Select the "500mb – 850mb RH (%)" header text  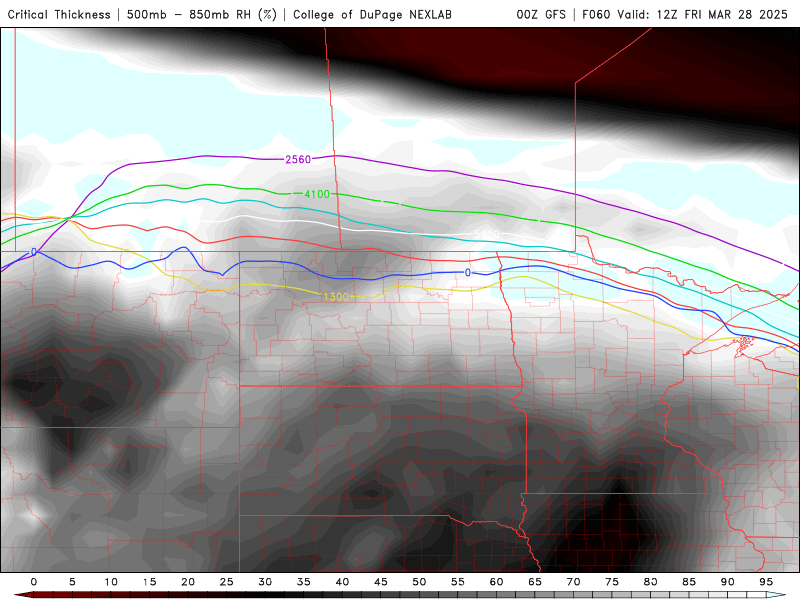(202, 14)
